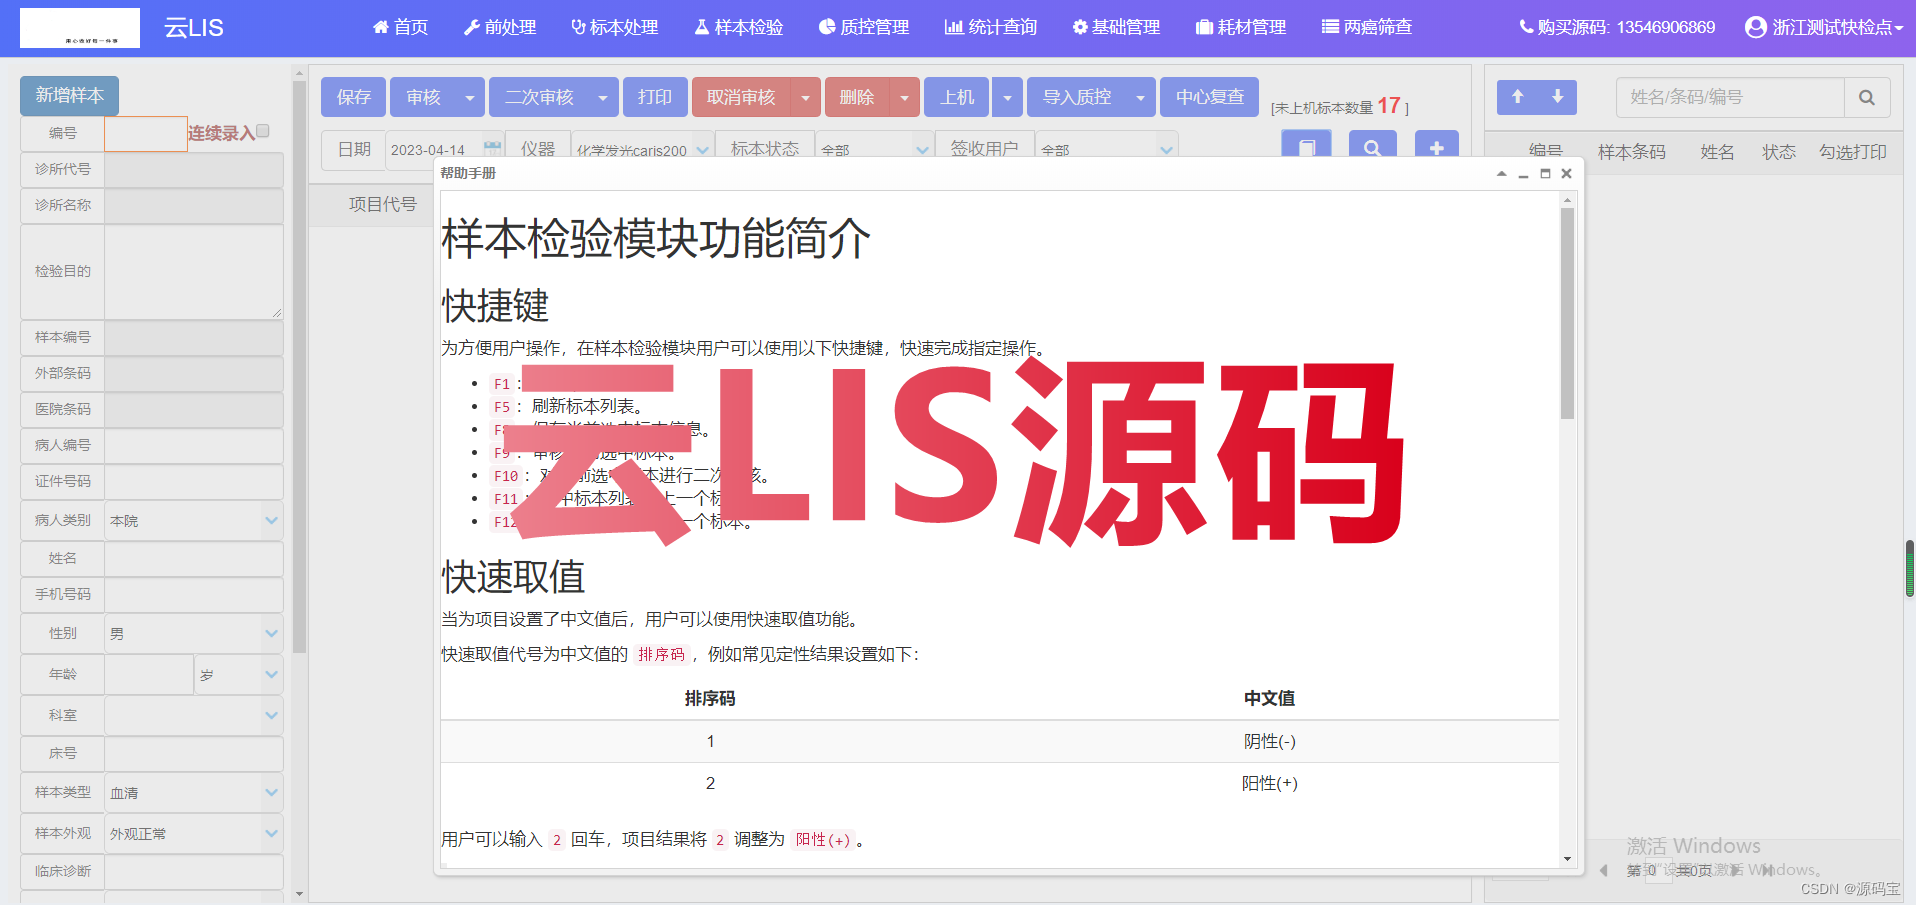The width and height of the screenshot is (1916, 905).
Task: Click the search magnifier beside 姓名/条码/编号 box
Action: [1866, 97]
